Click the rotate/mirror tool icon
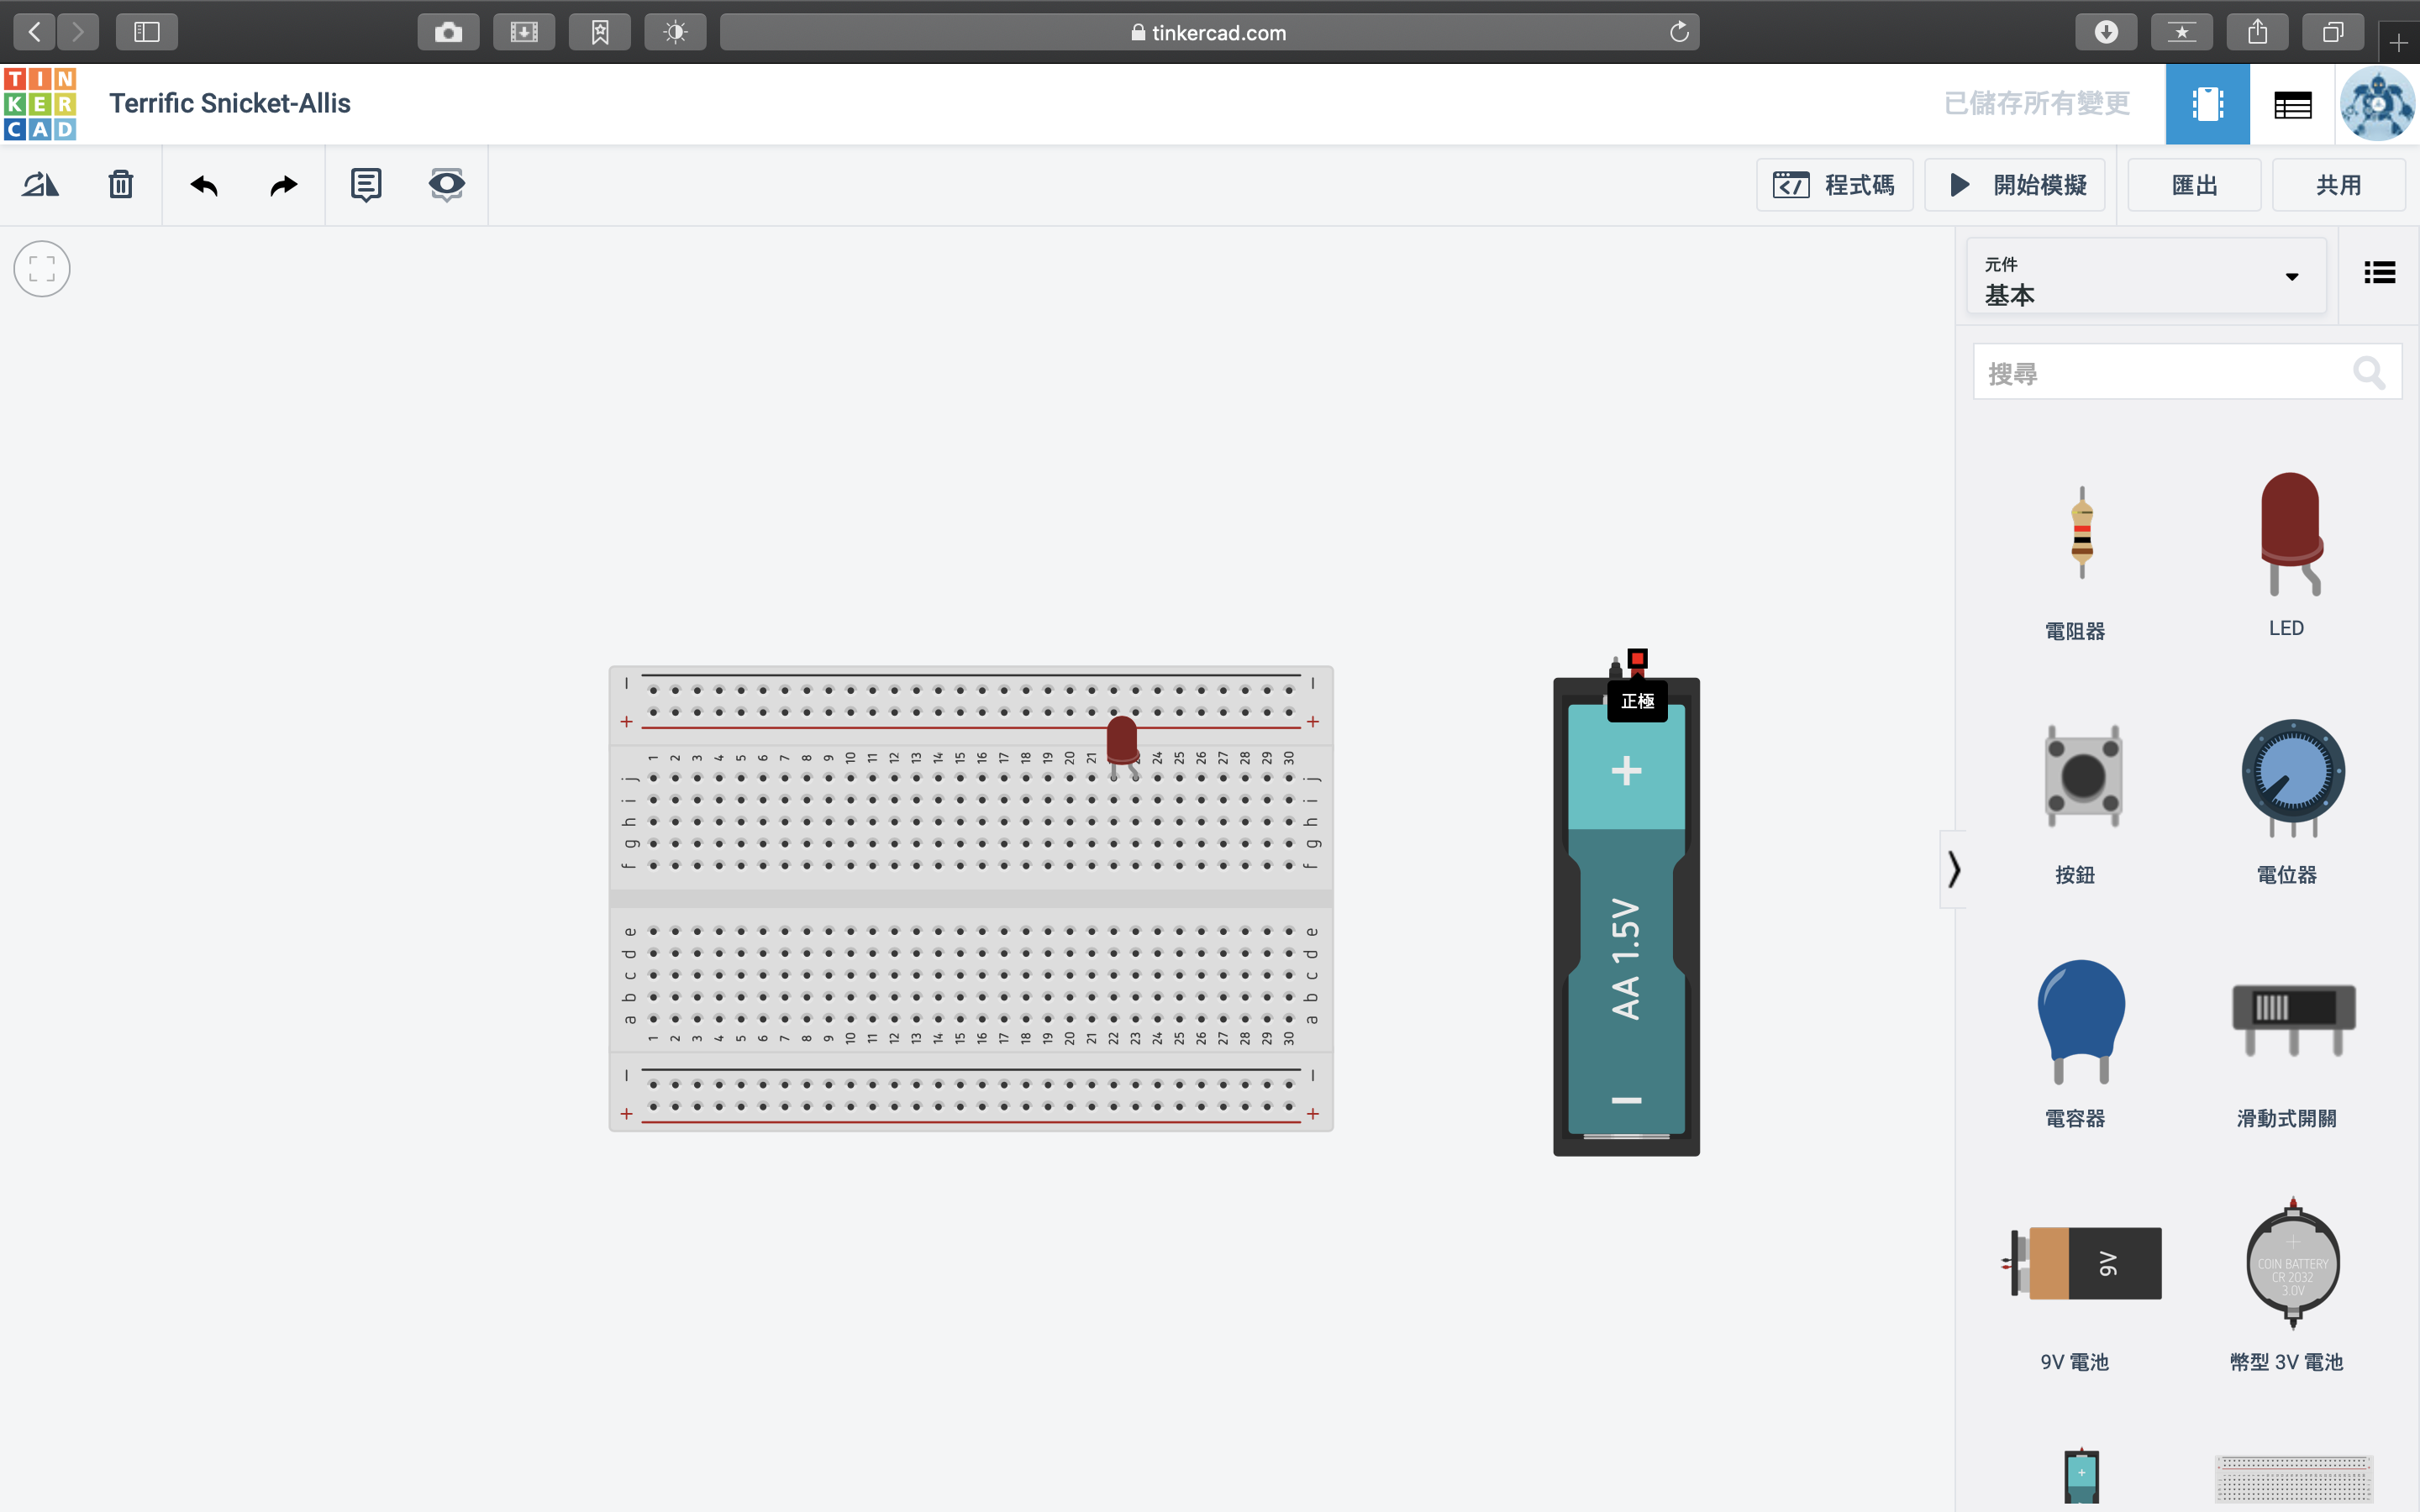 [41, 185]
